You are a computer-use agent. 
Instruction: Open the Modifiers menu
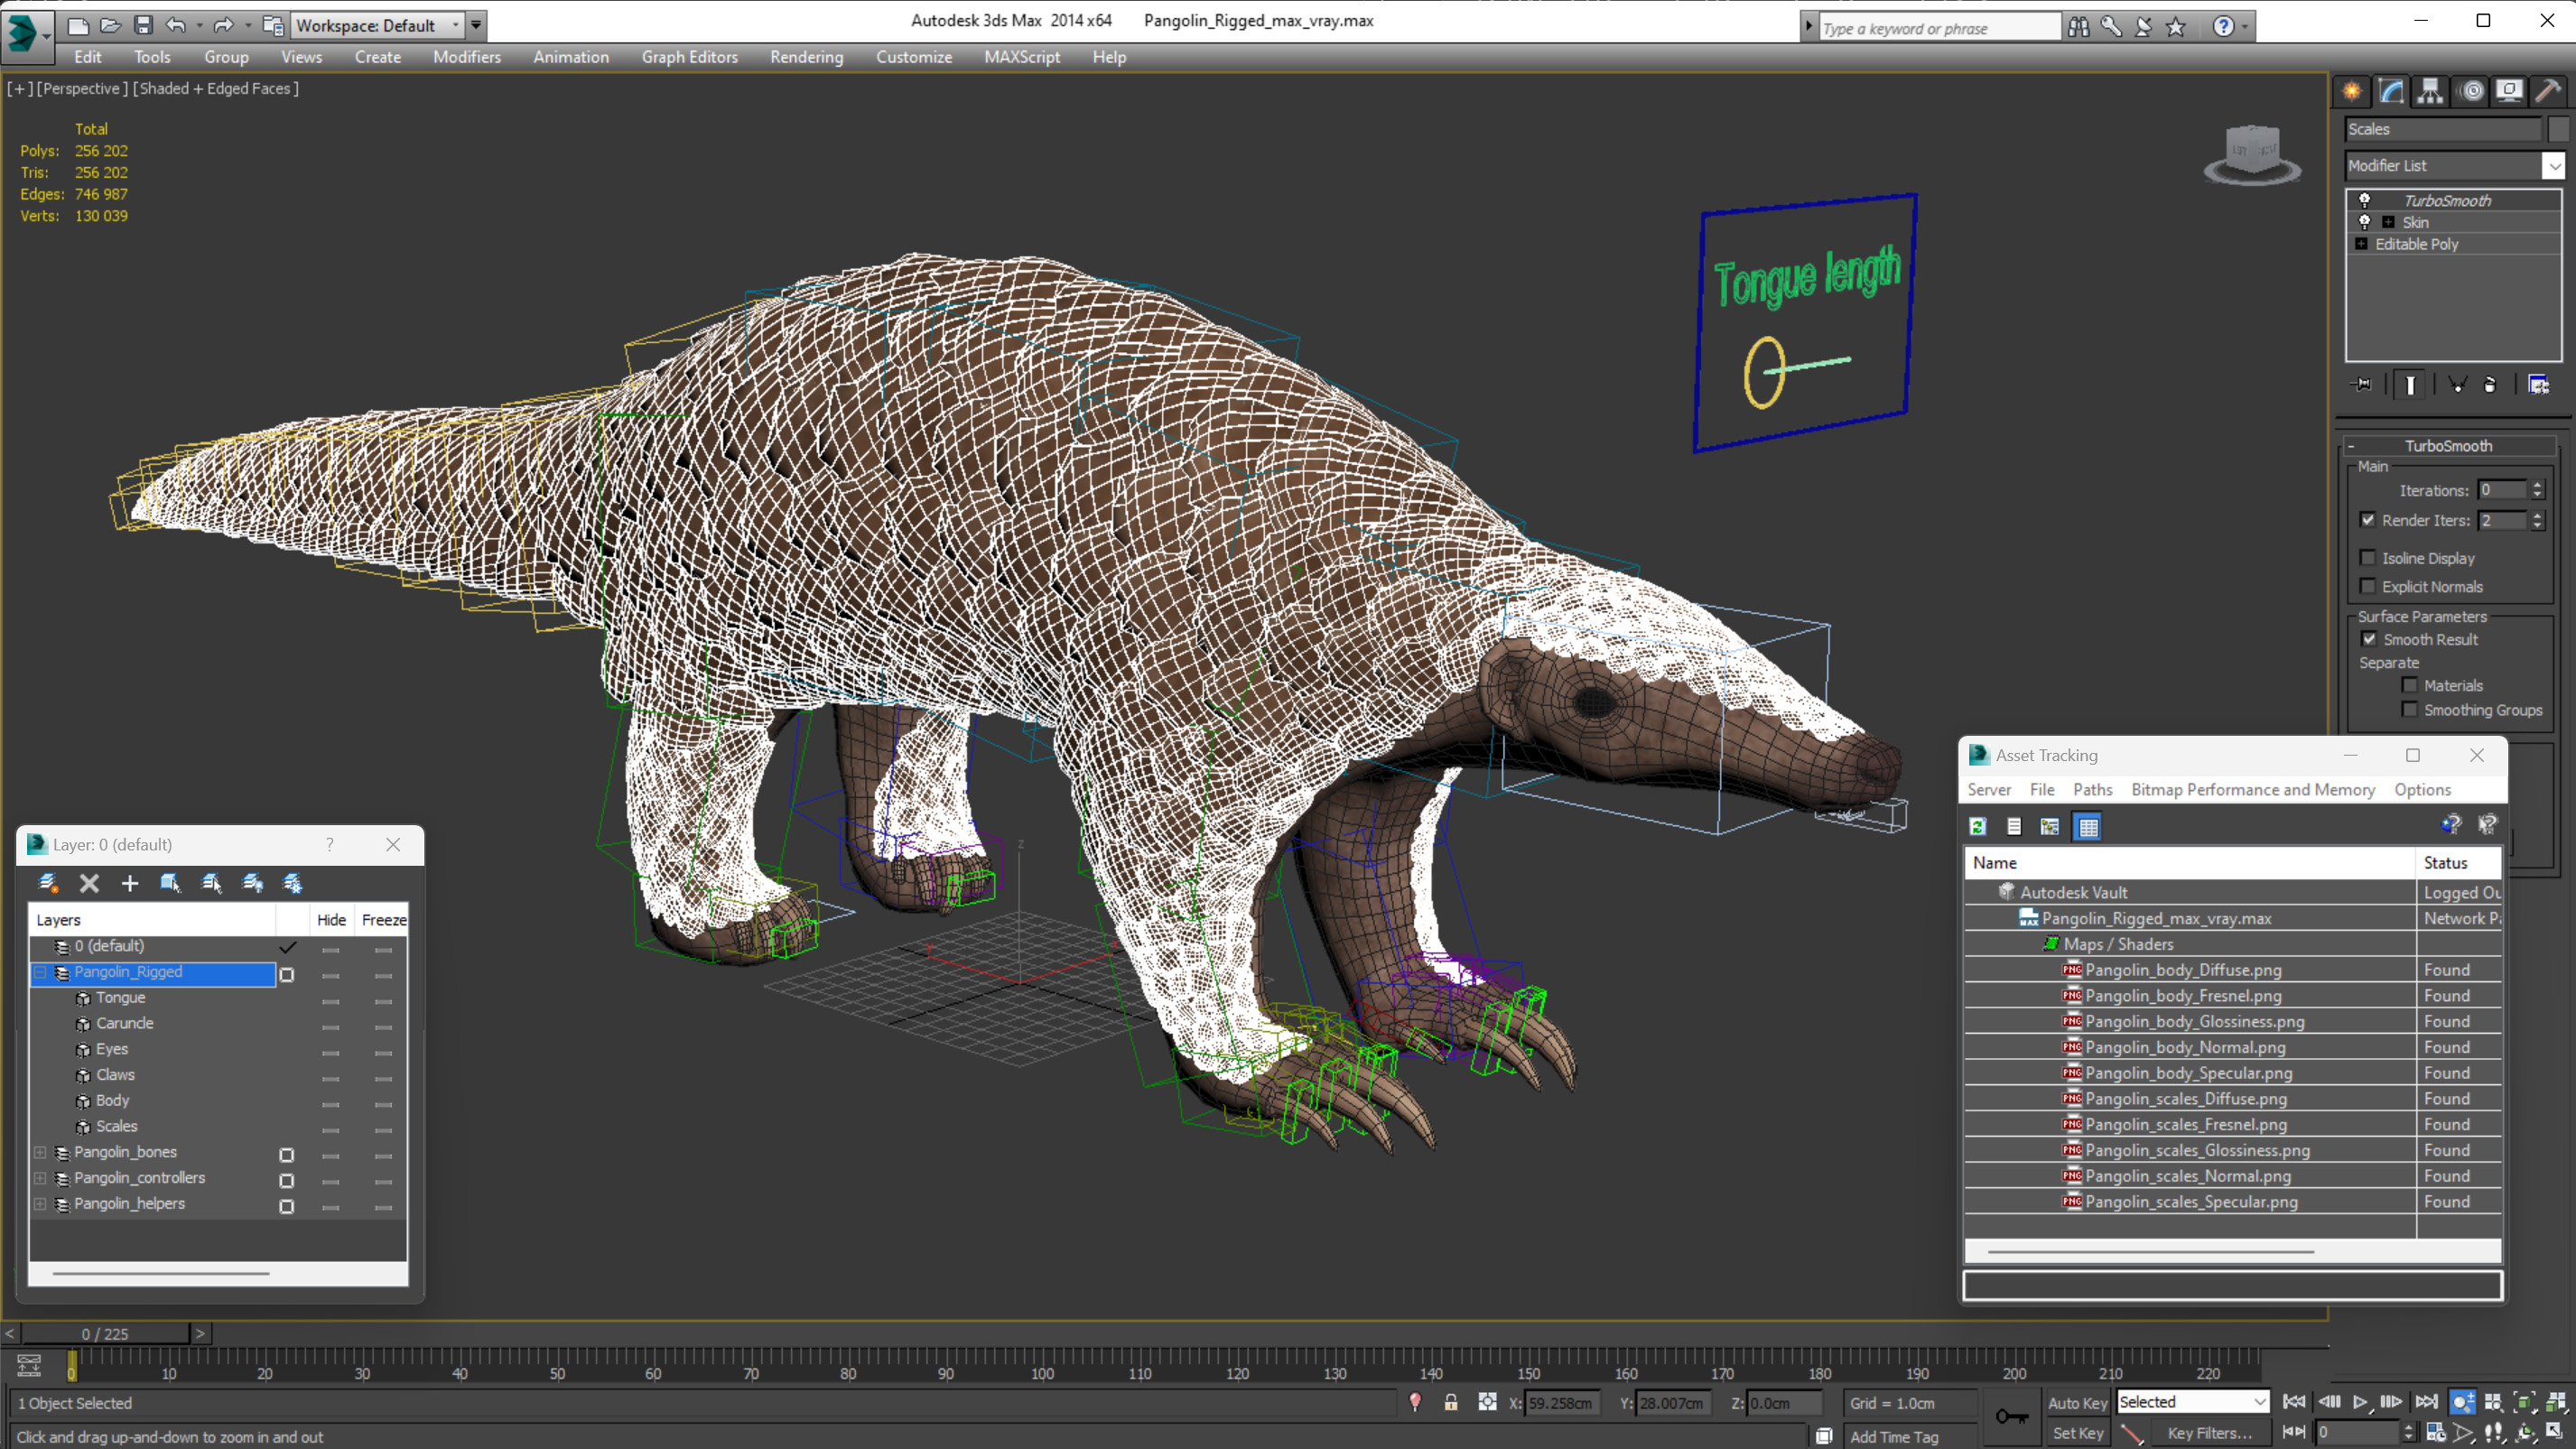click(466, 57)
